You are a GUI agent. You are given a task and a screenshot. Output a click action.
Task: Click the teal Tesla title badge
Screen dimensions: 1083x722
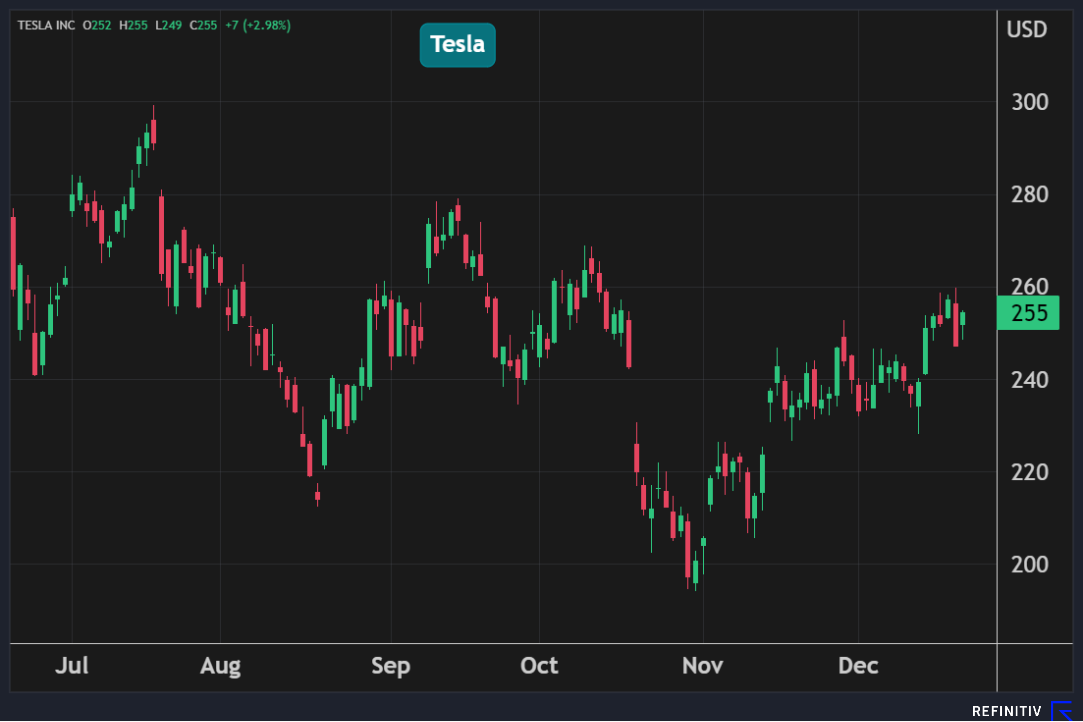457,45
